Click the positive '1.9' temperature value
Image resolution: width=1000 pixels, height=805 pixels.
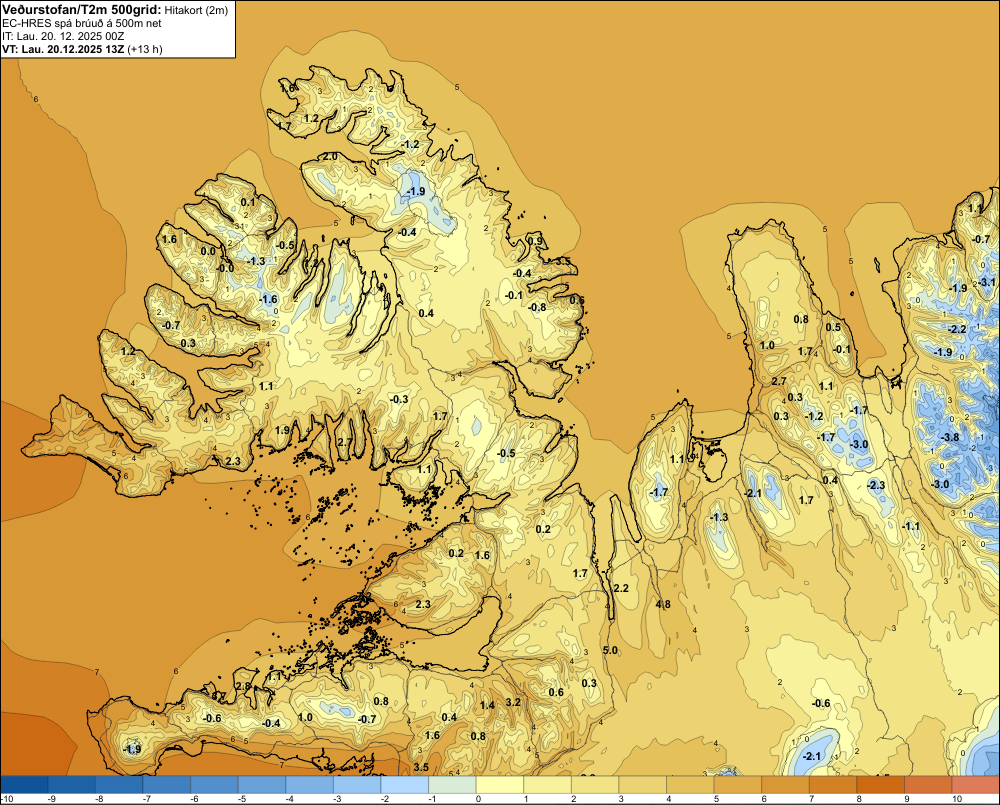pos(283,430)
